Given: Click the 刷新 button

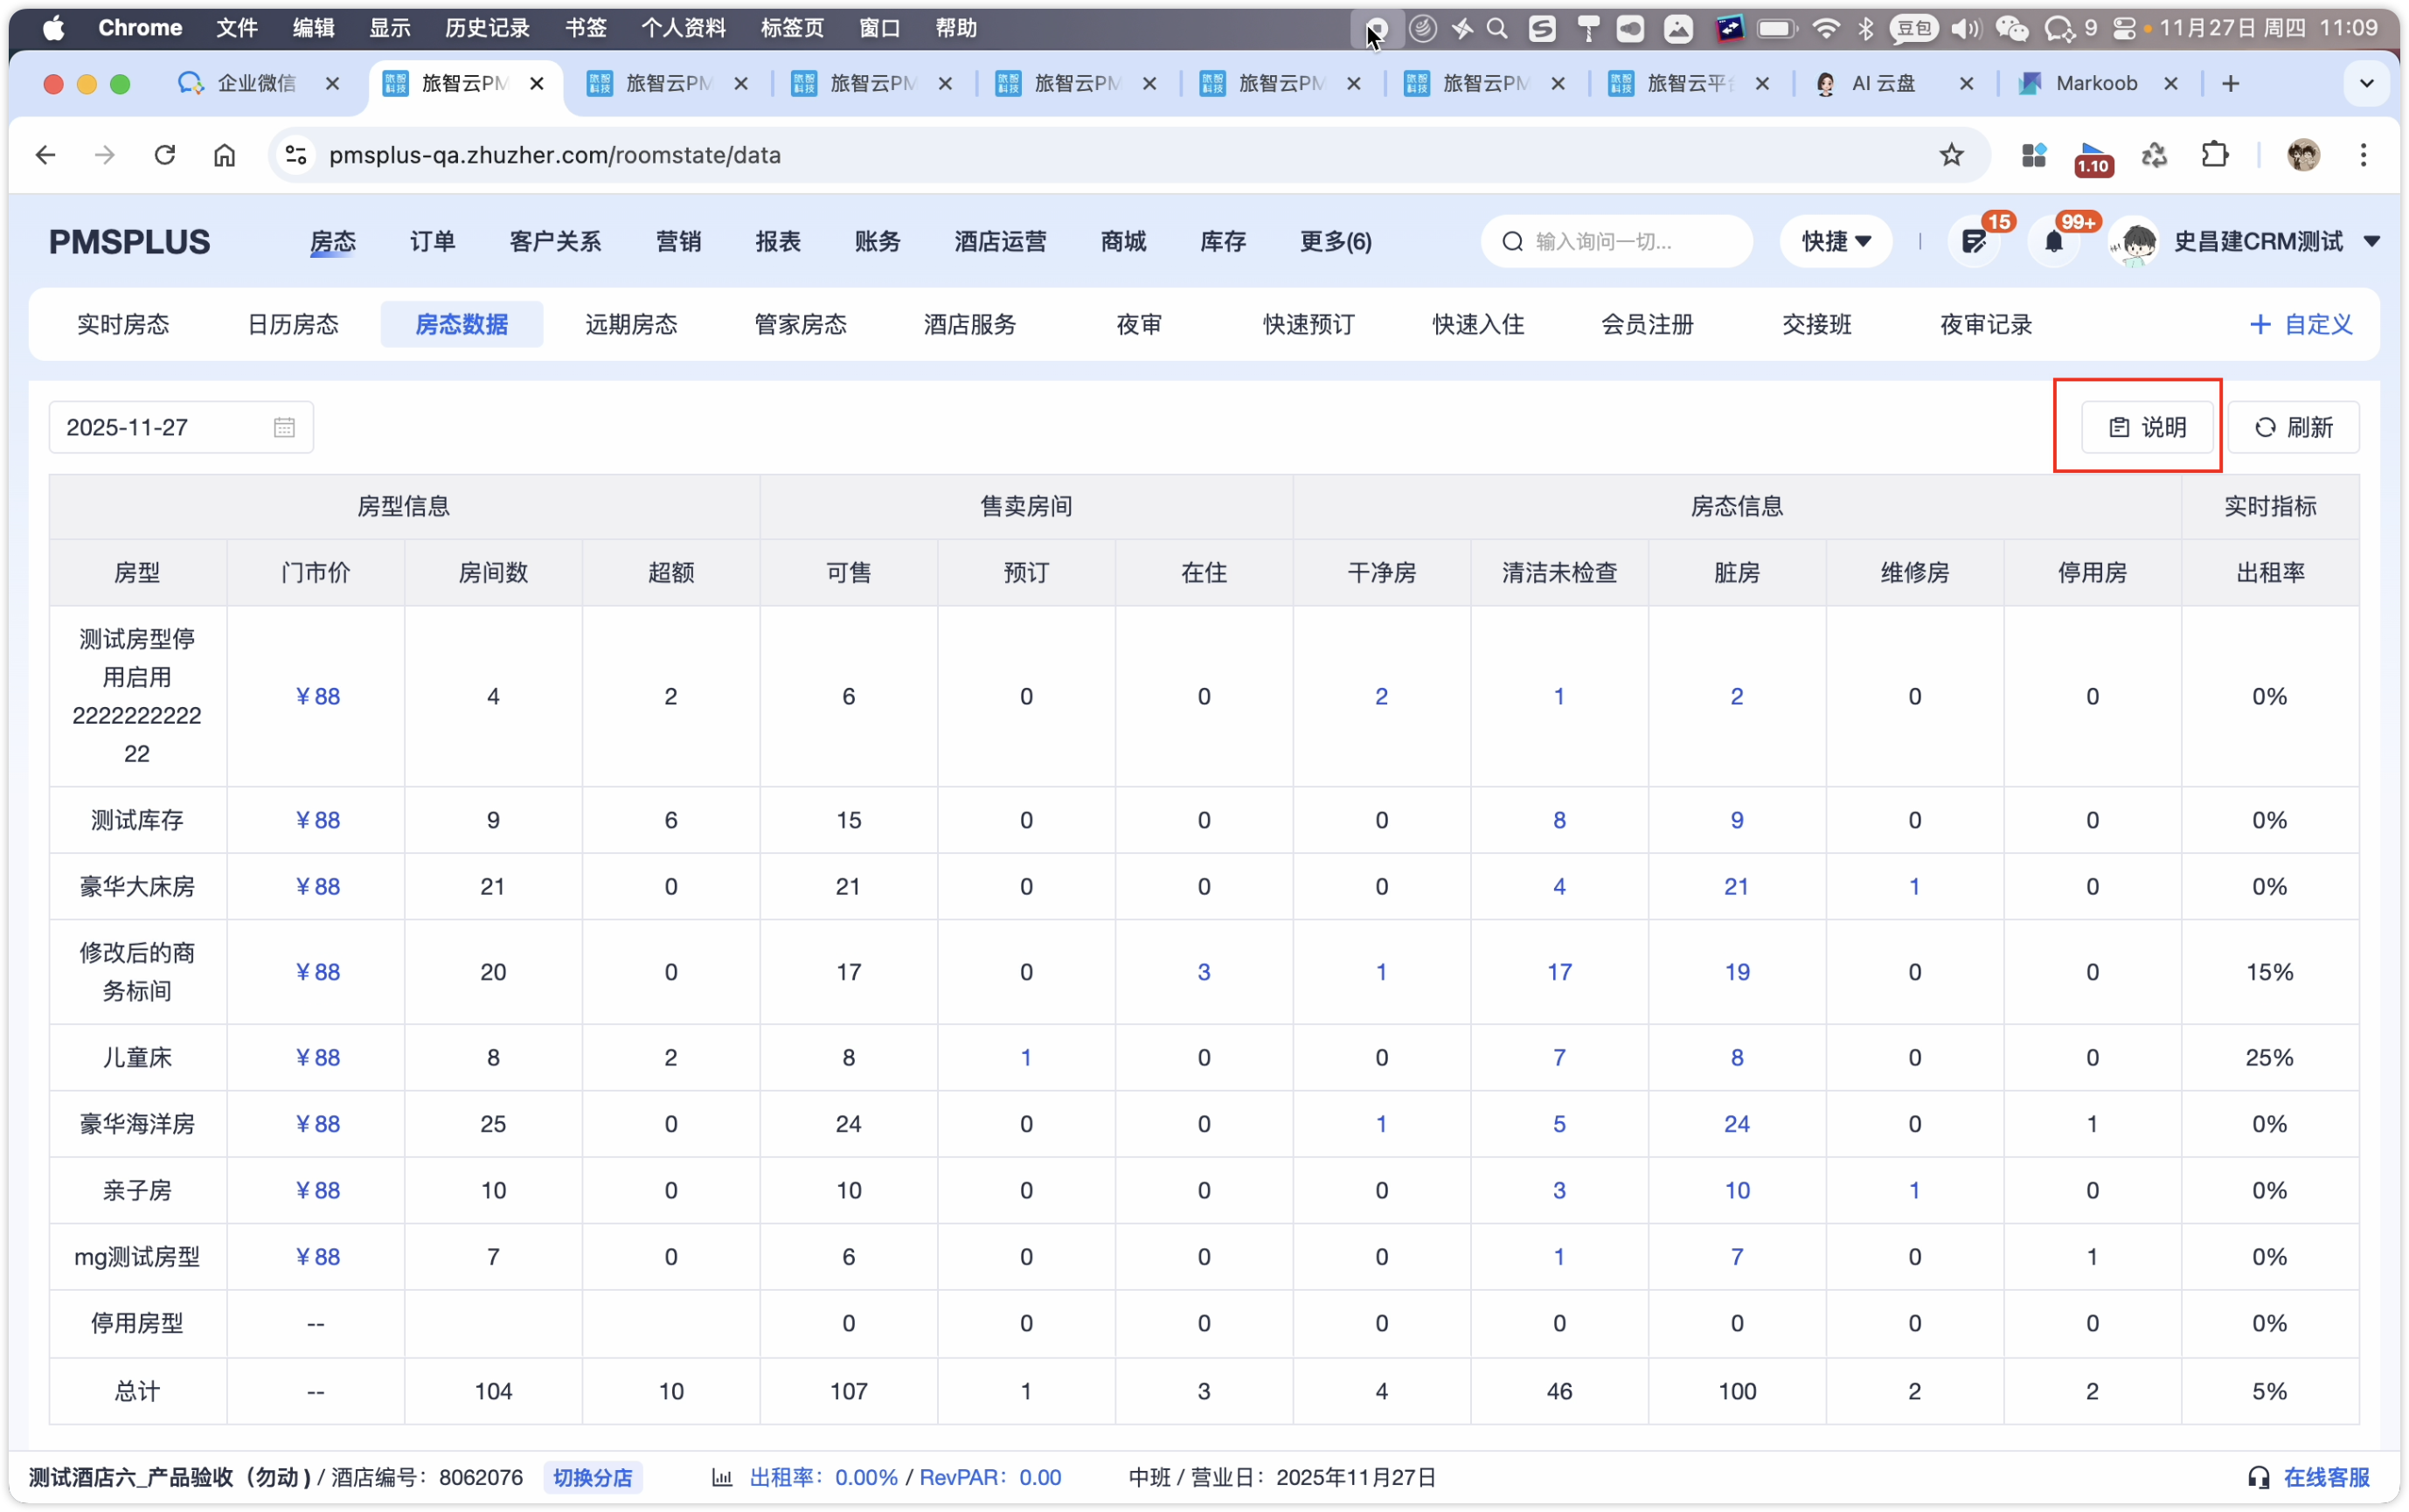Looking at the screenshot, I should click(2293, 427).
